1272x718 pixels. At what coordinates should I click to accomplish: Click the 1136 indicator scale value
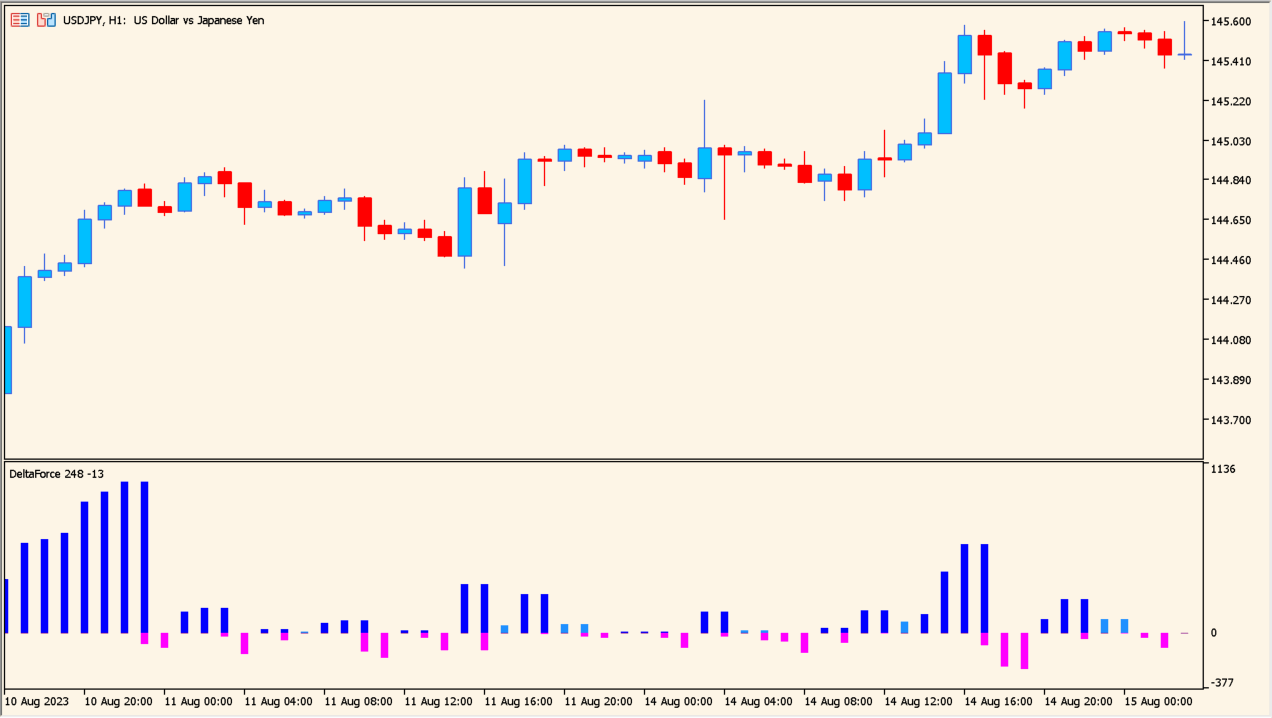pos(1223,469)
